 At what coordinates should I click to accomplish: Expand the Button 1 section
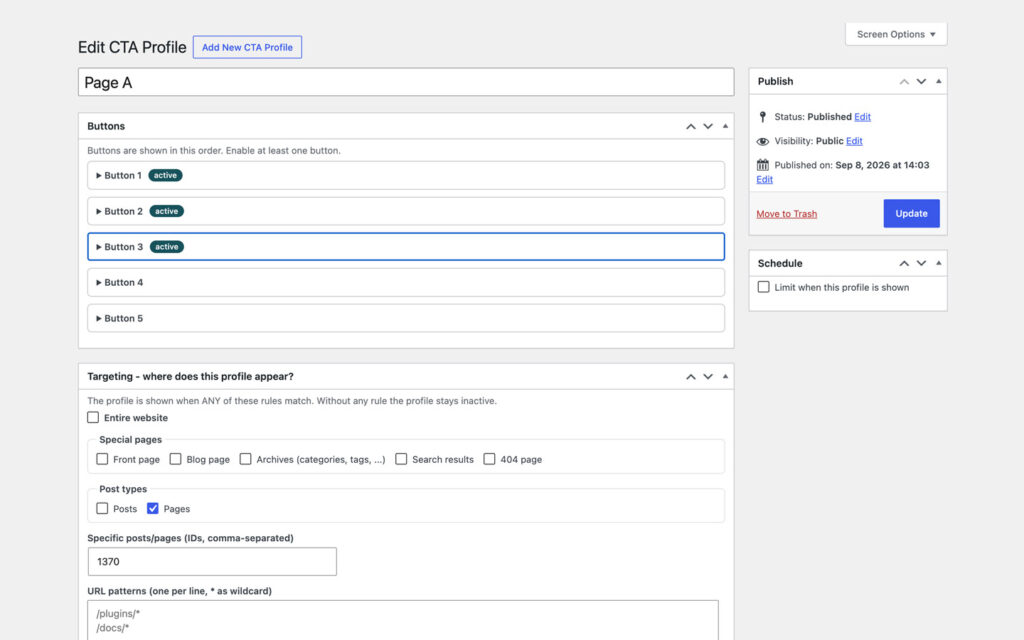coord(406,175)
